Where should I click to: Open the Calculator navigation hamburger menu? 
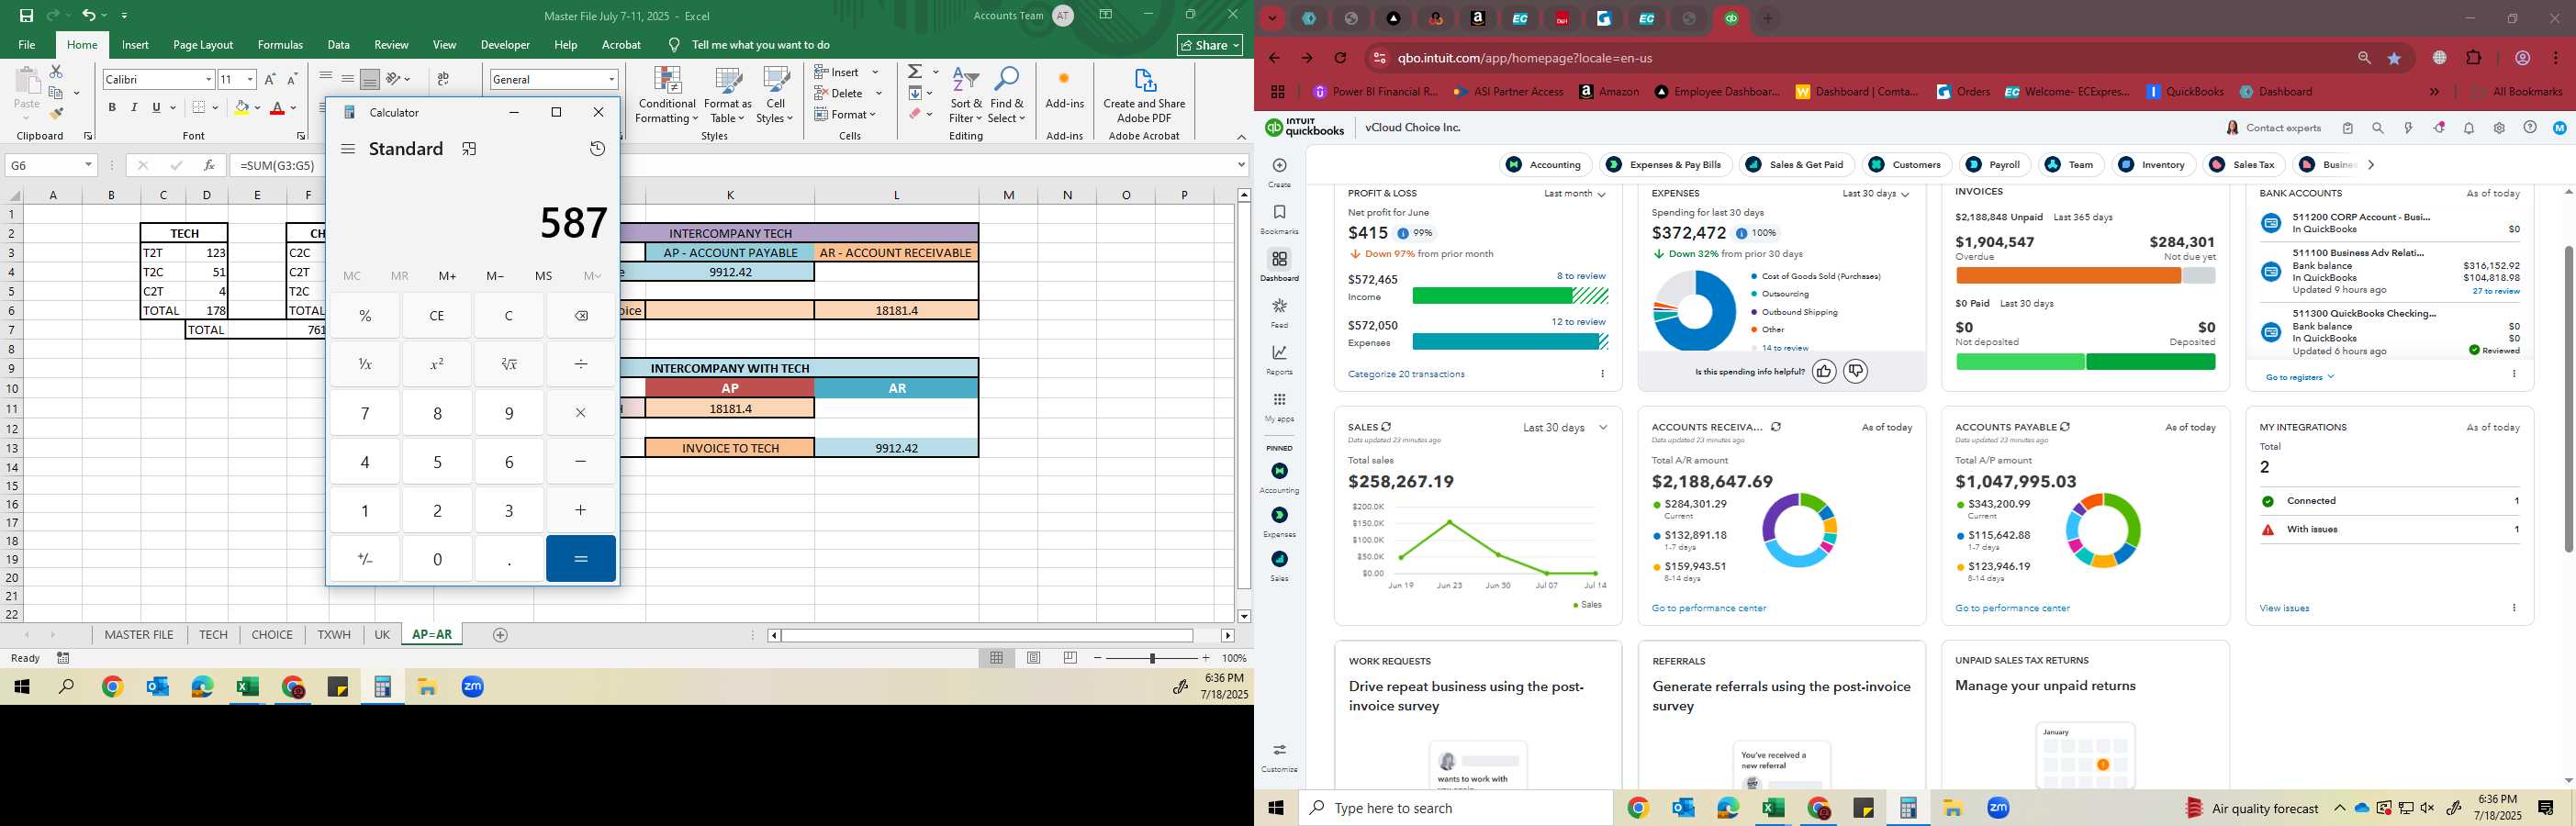click(348, 149)
